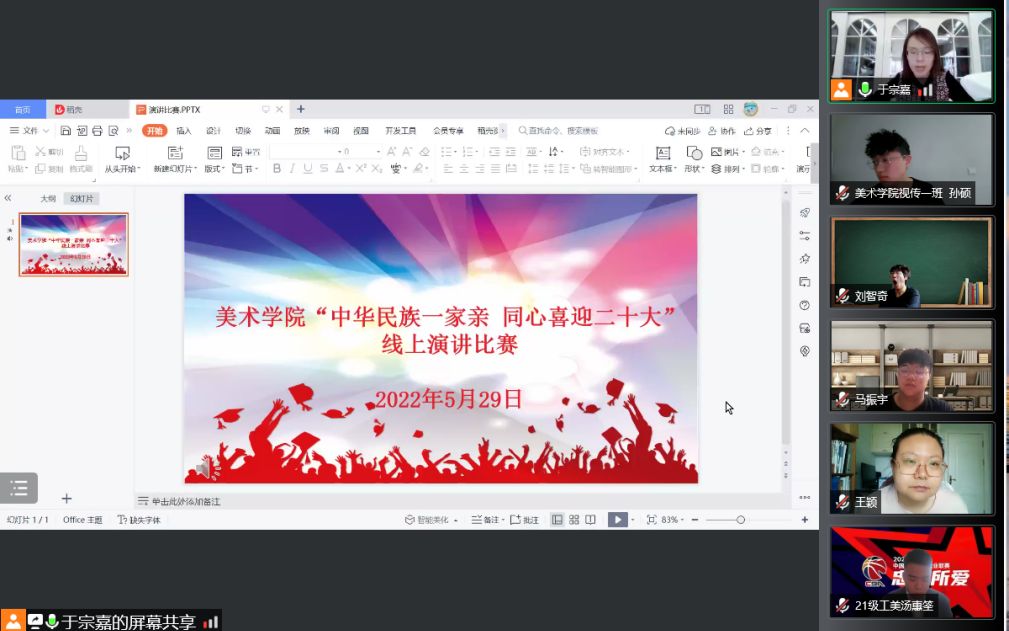Click the fit-to-window icon beside zoom percentage
This screenshot has height=631, width=1009.
651,520
